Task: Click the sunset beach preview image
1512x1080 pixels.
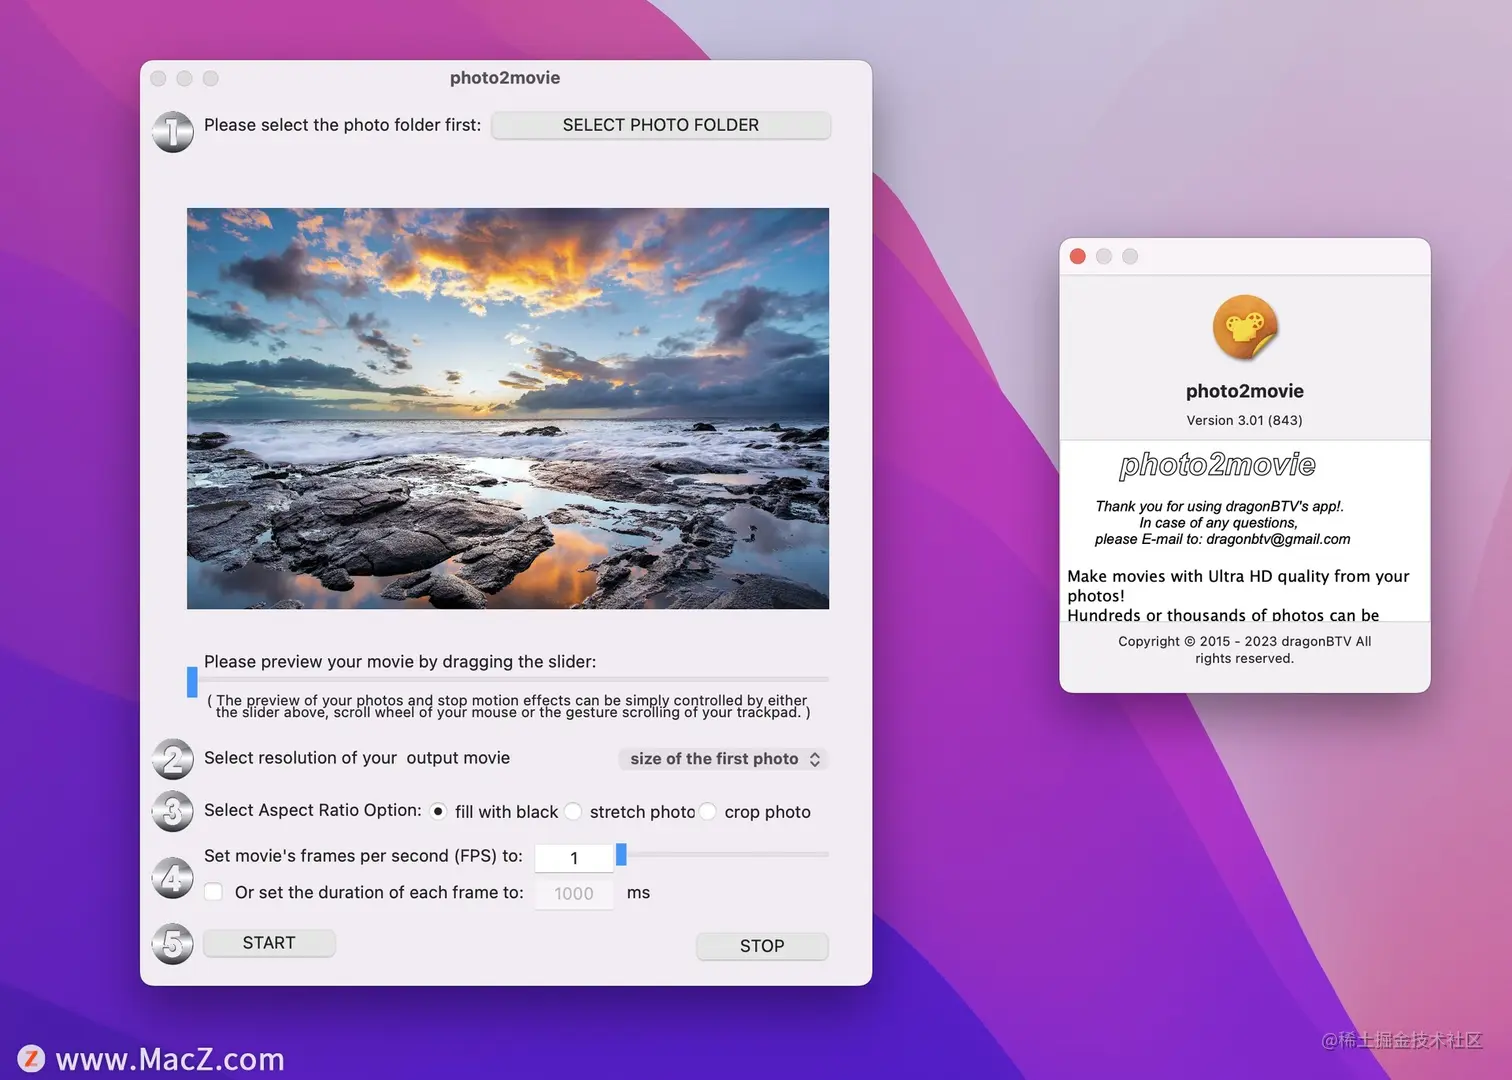Action: pyautogui.click(x=508, y=408)
